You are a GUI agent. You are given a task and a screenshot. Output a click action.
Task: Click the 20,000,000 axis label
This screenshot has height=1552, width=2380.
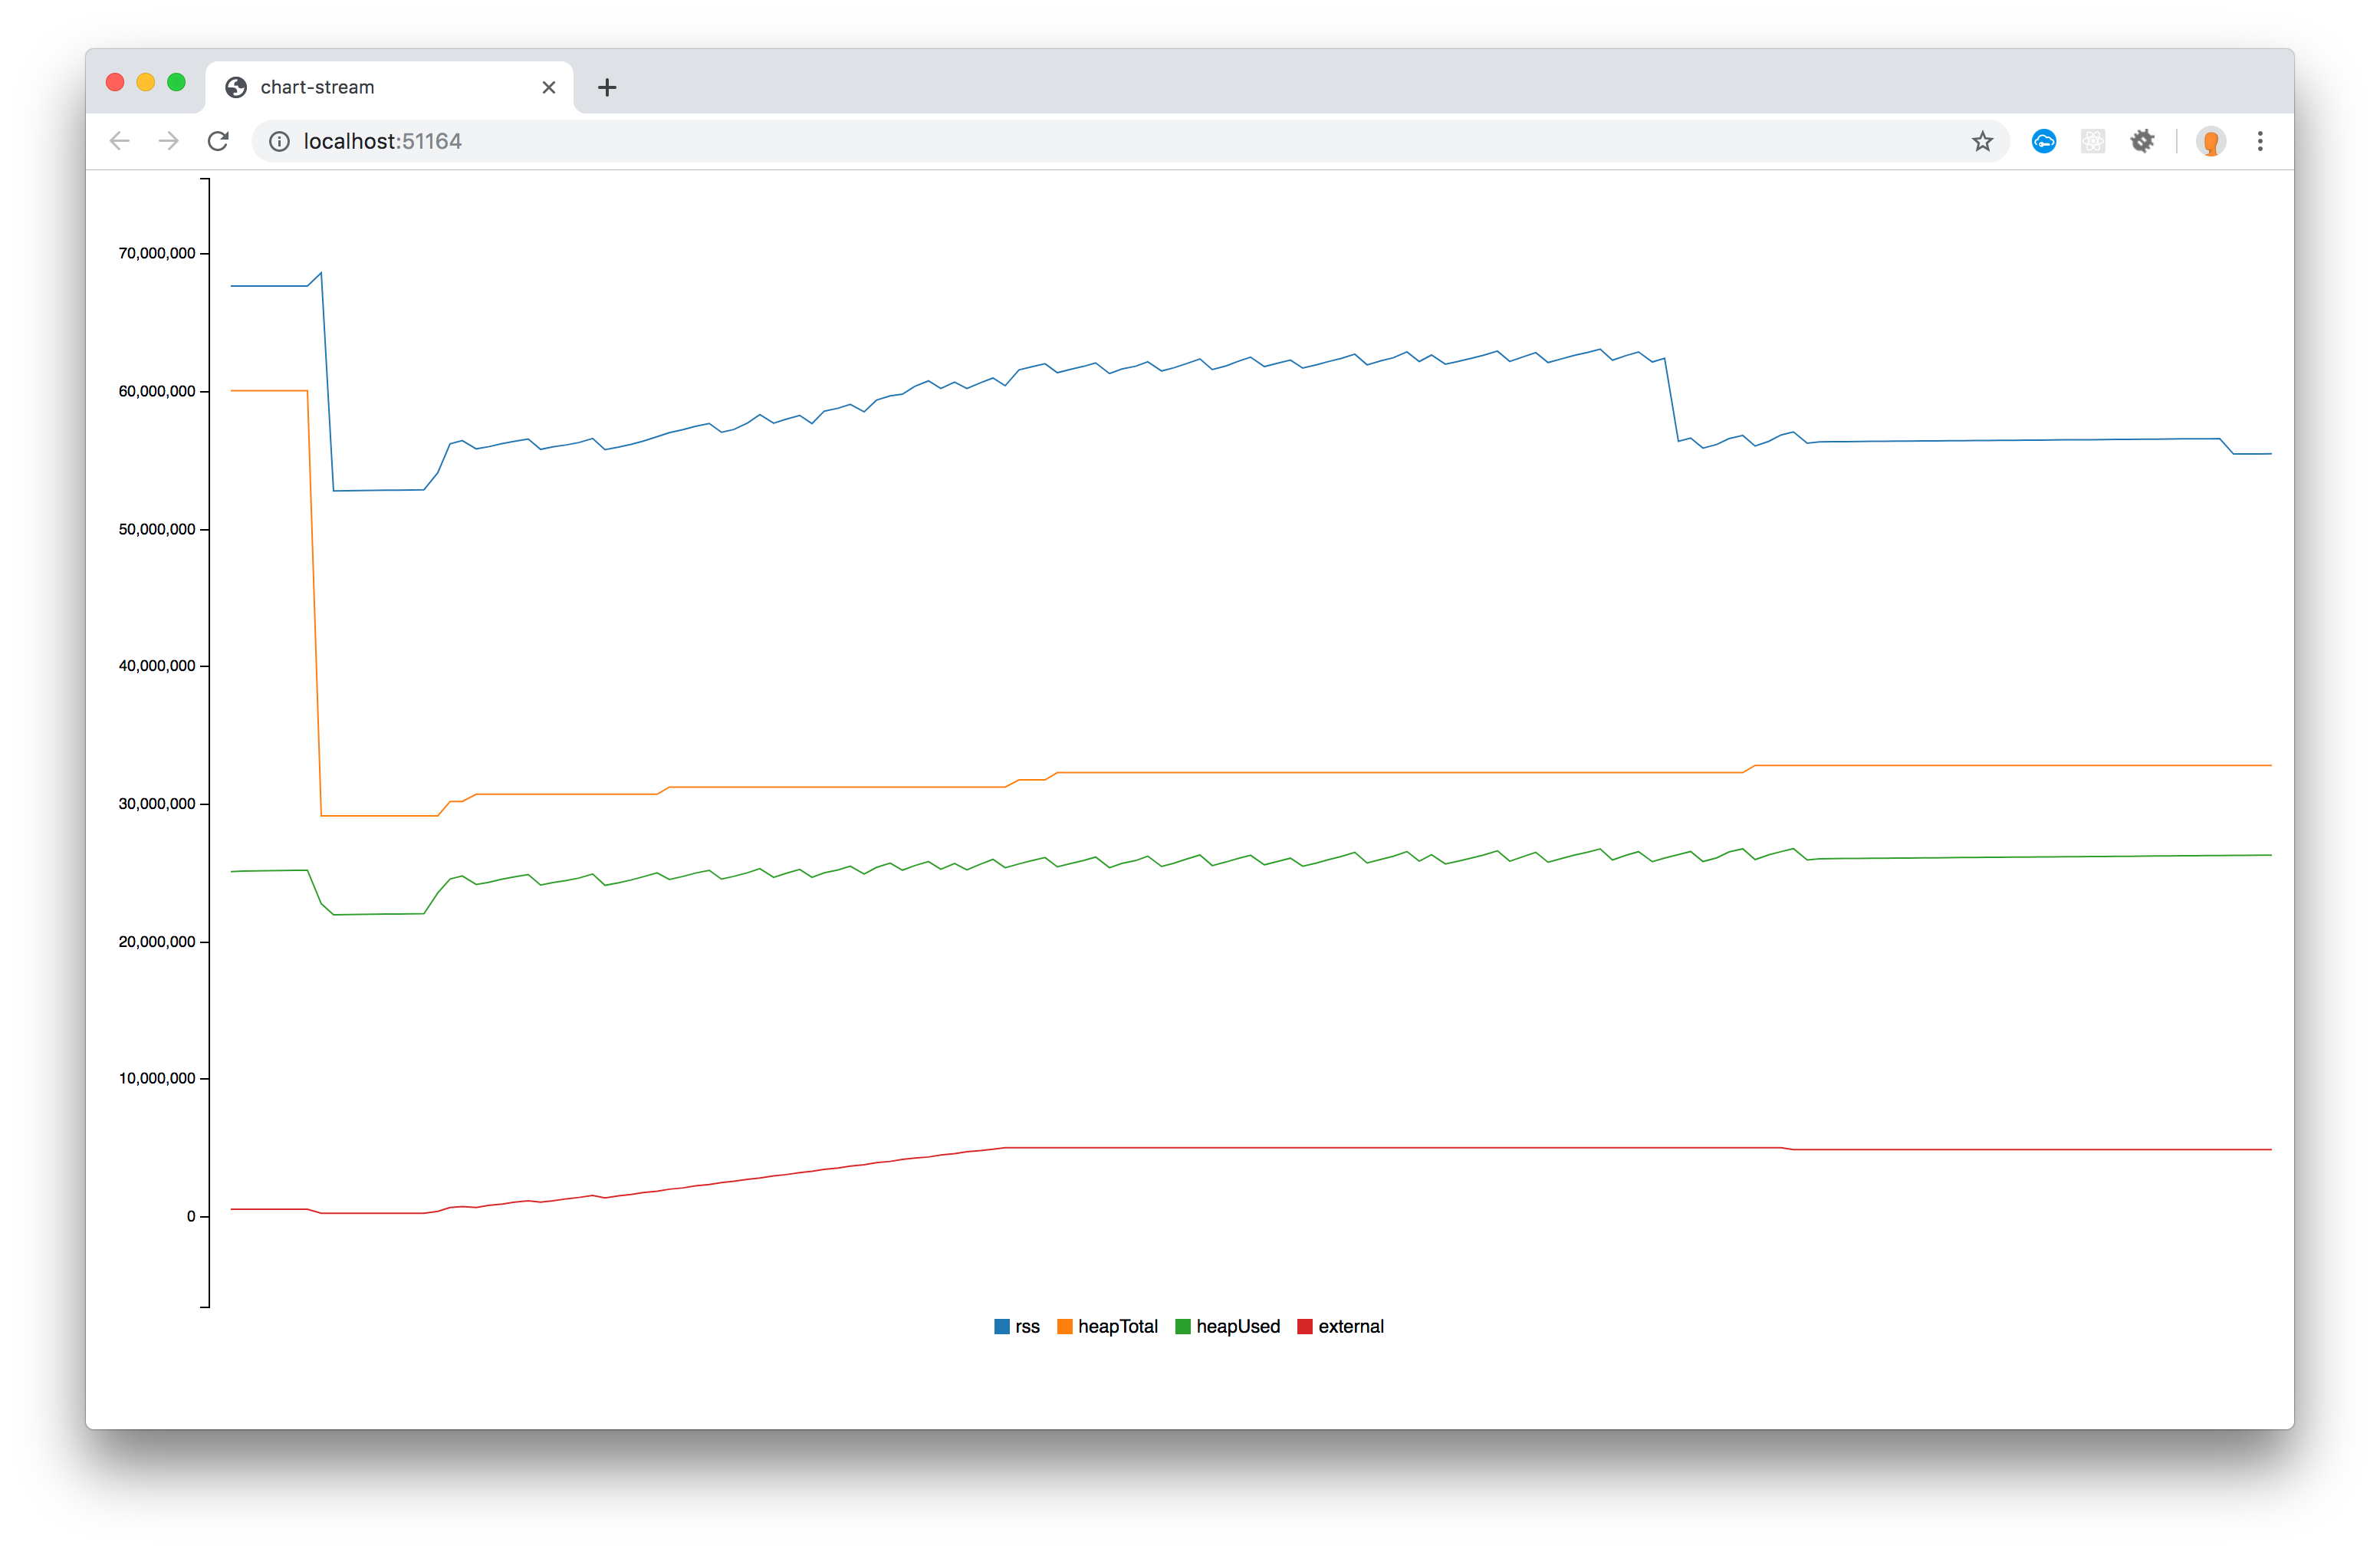click(x=157, y=941)
